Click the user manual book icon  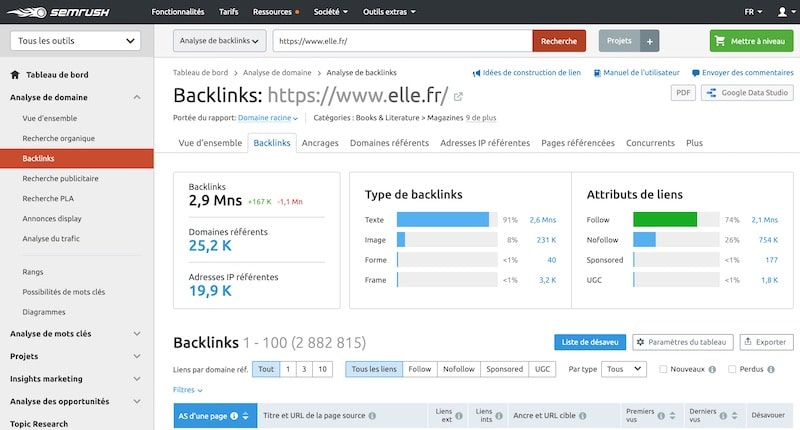(x=597, y=73)
